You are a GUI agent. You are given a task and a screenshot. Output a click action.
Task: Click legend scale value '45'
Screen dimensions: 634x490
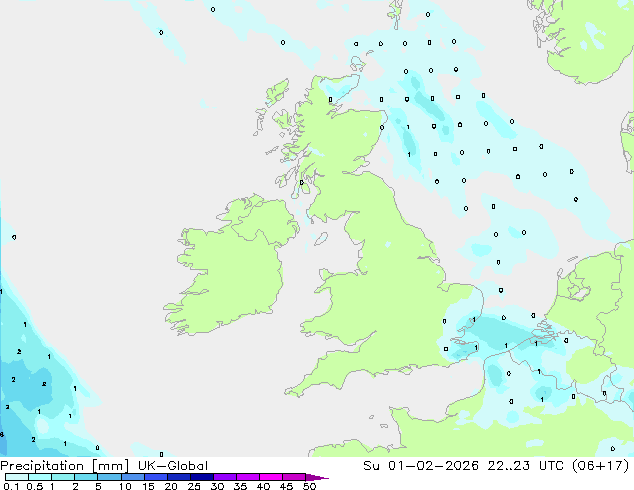[x=287, y=486]
